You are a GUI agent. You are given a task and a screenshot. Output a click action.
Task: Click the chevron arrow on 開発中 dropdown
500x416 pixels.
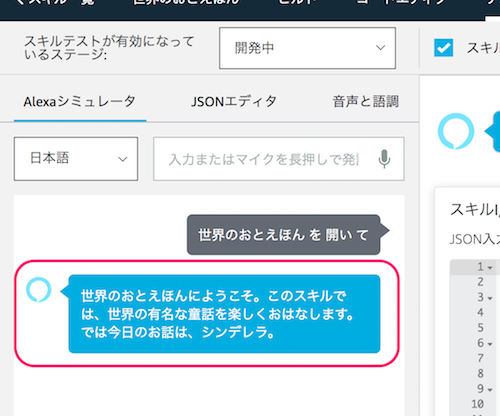380,48
